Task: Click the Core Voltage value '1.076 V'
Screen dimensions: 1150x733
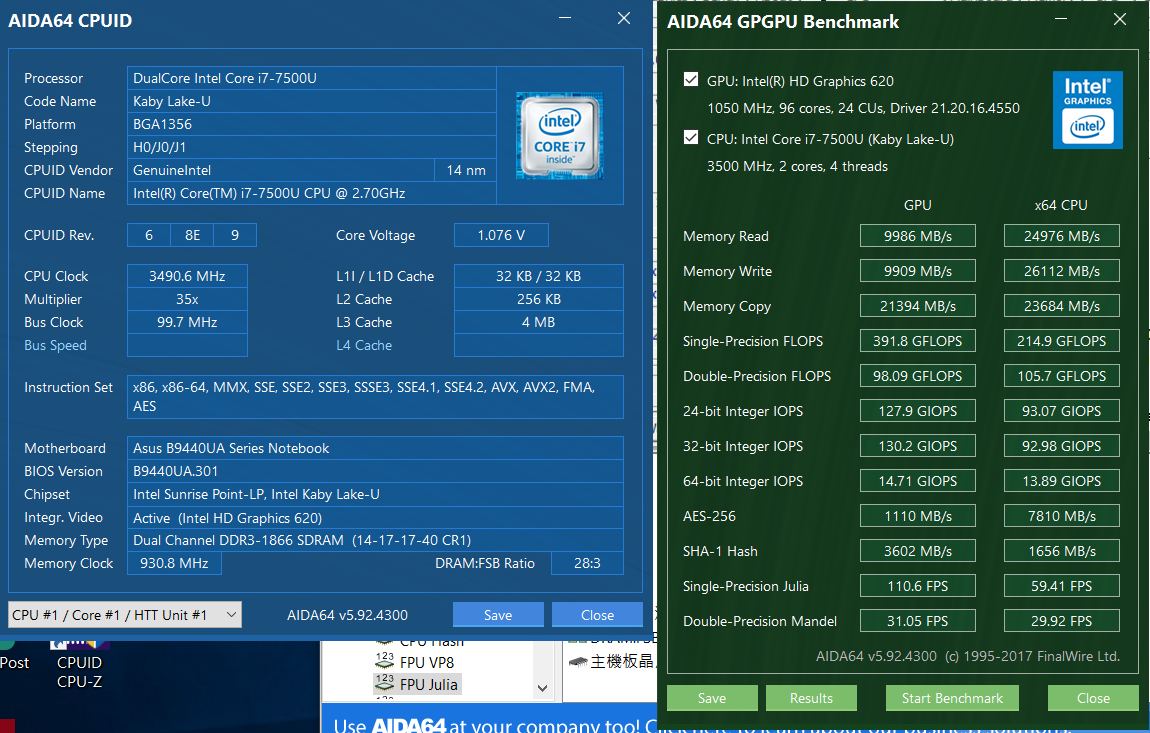Action: 501,235
